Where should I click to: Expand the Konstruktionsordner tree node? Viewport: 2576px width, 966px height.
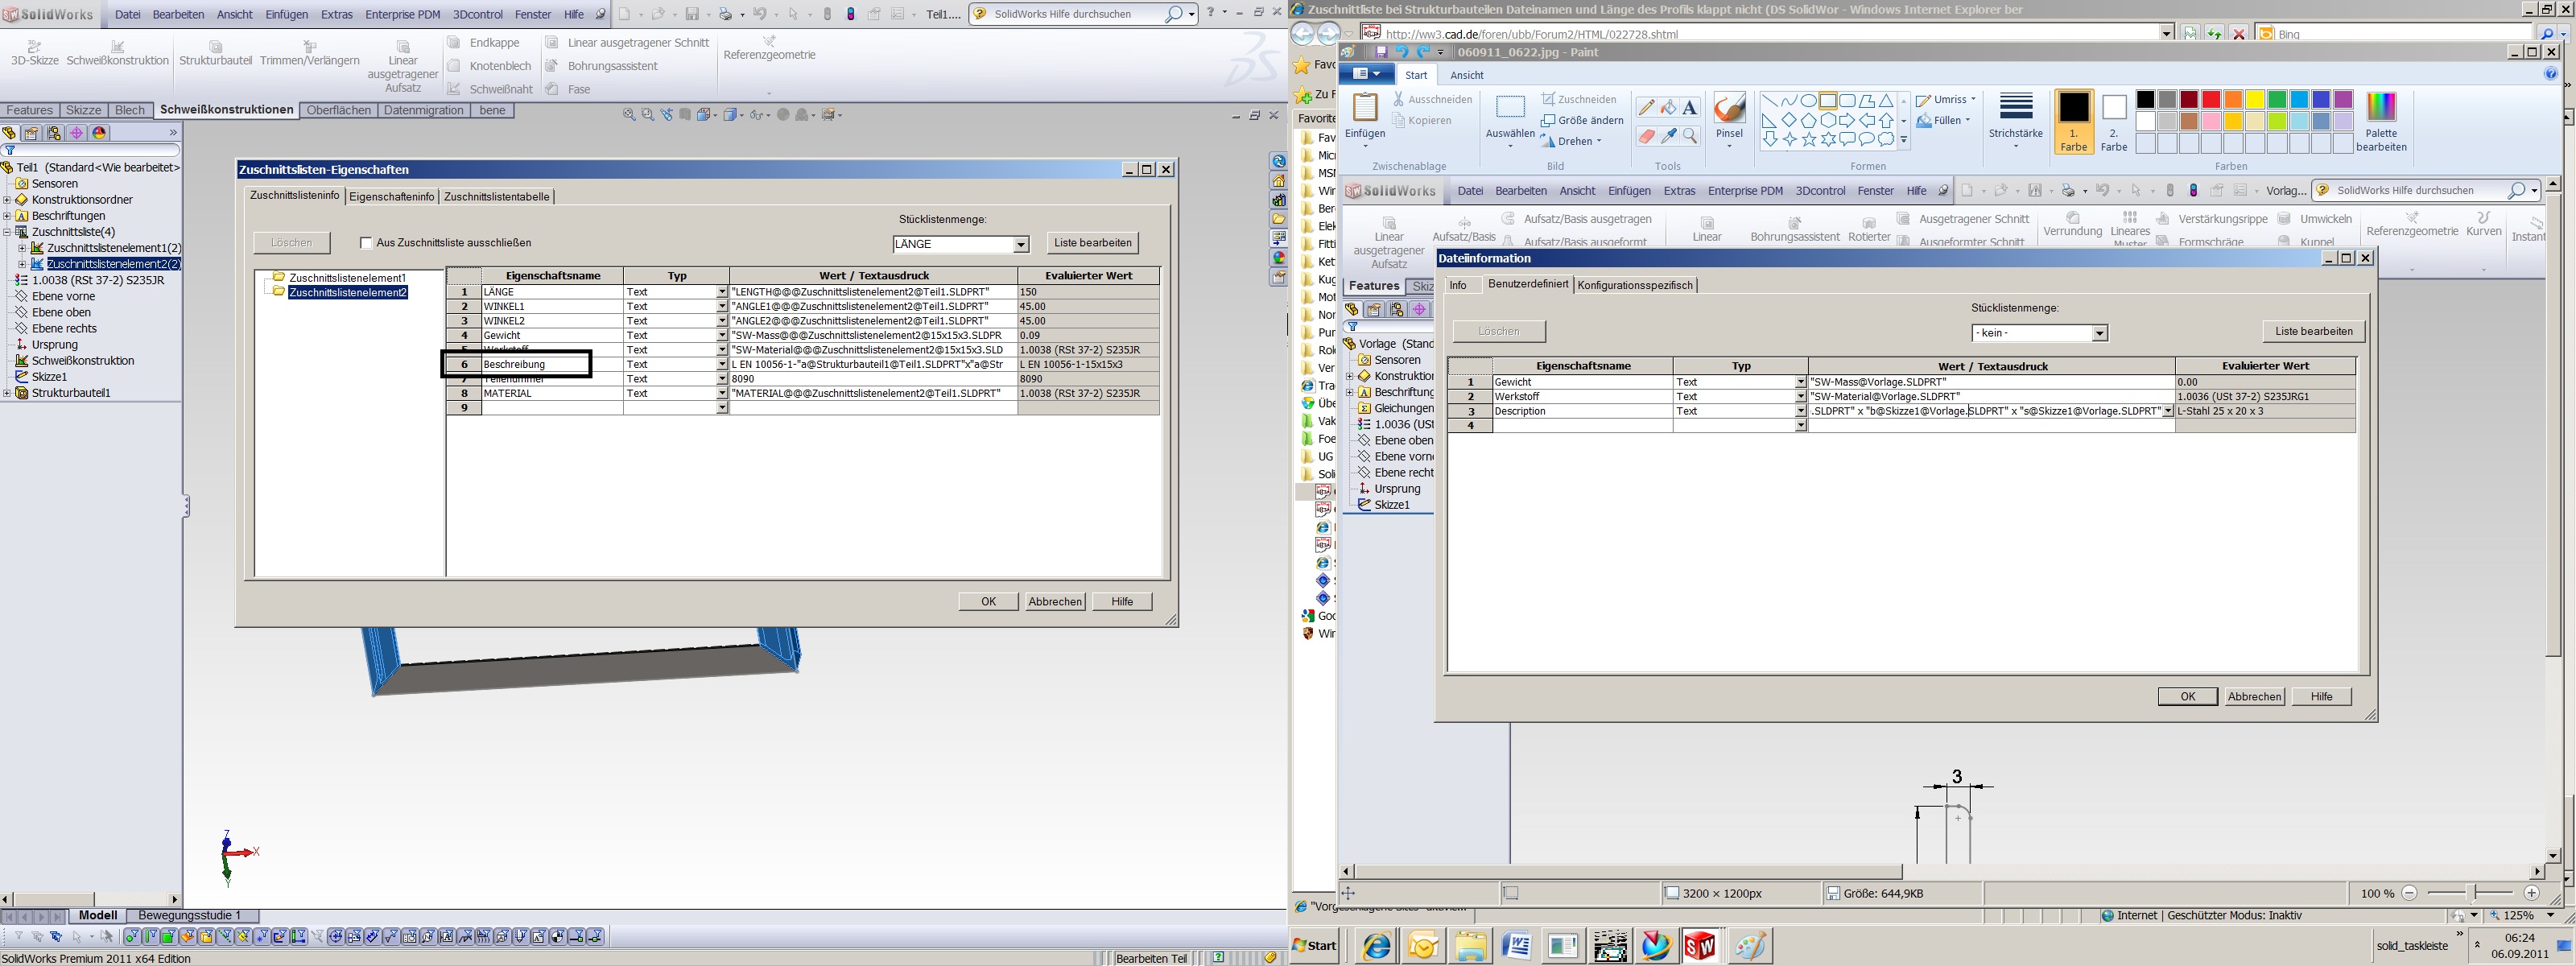[7, 200]
